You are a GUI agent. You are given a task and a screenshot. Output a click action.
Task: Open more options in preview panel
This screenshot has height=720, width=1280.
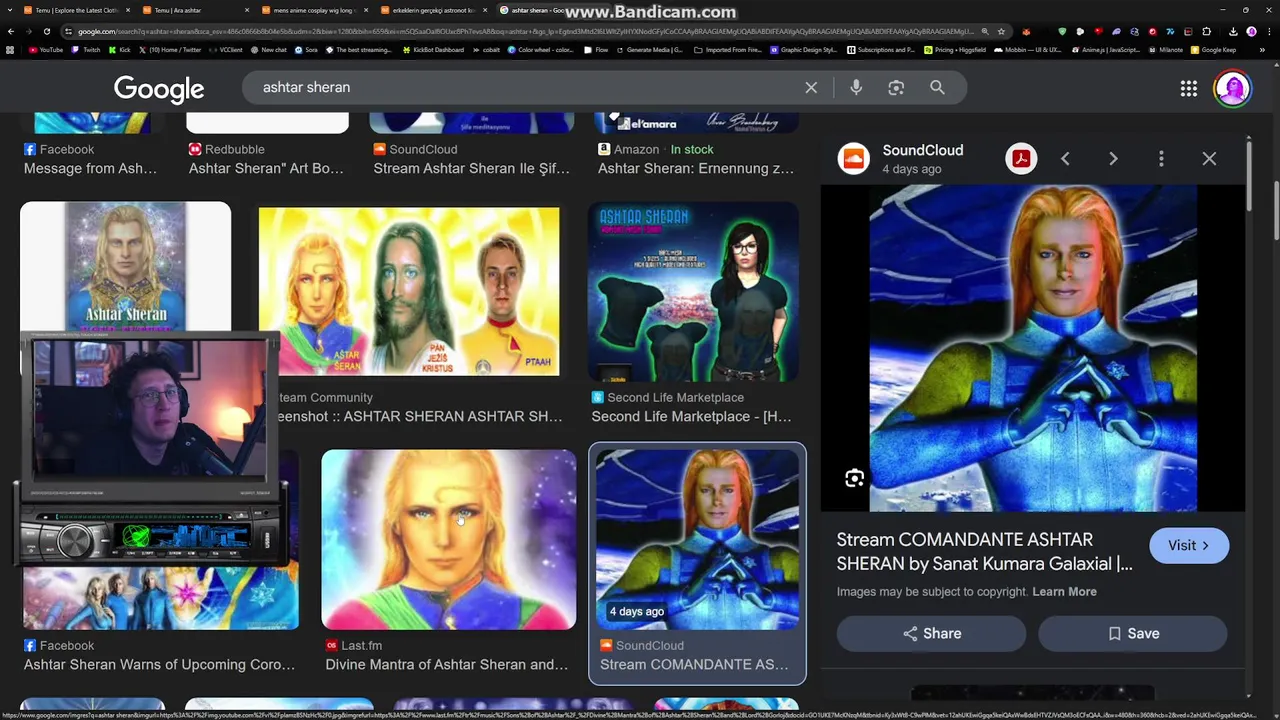click(1161, 159)
